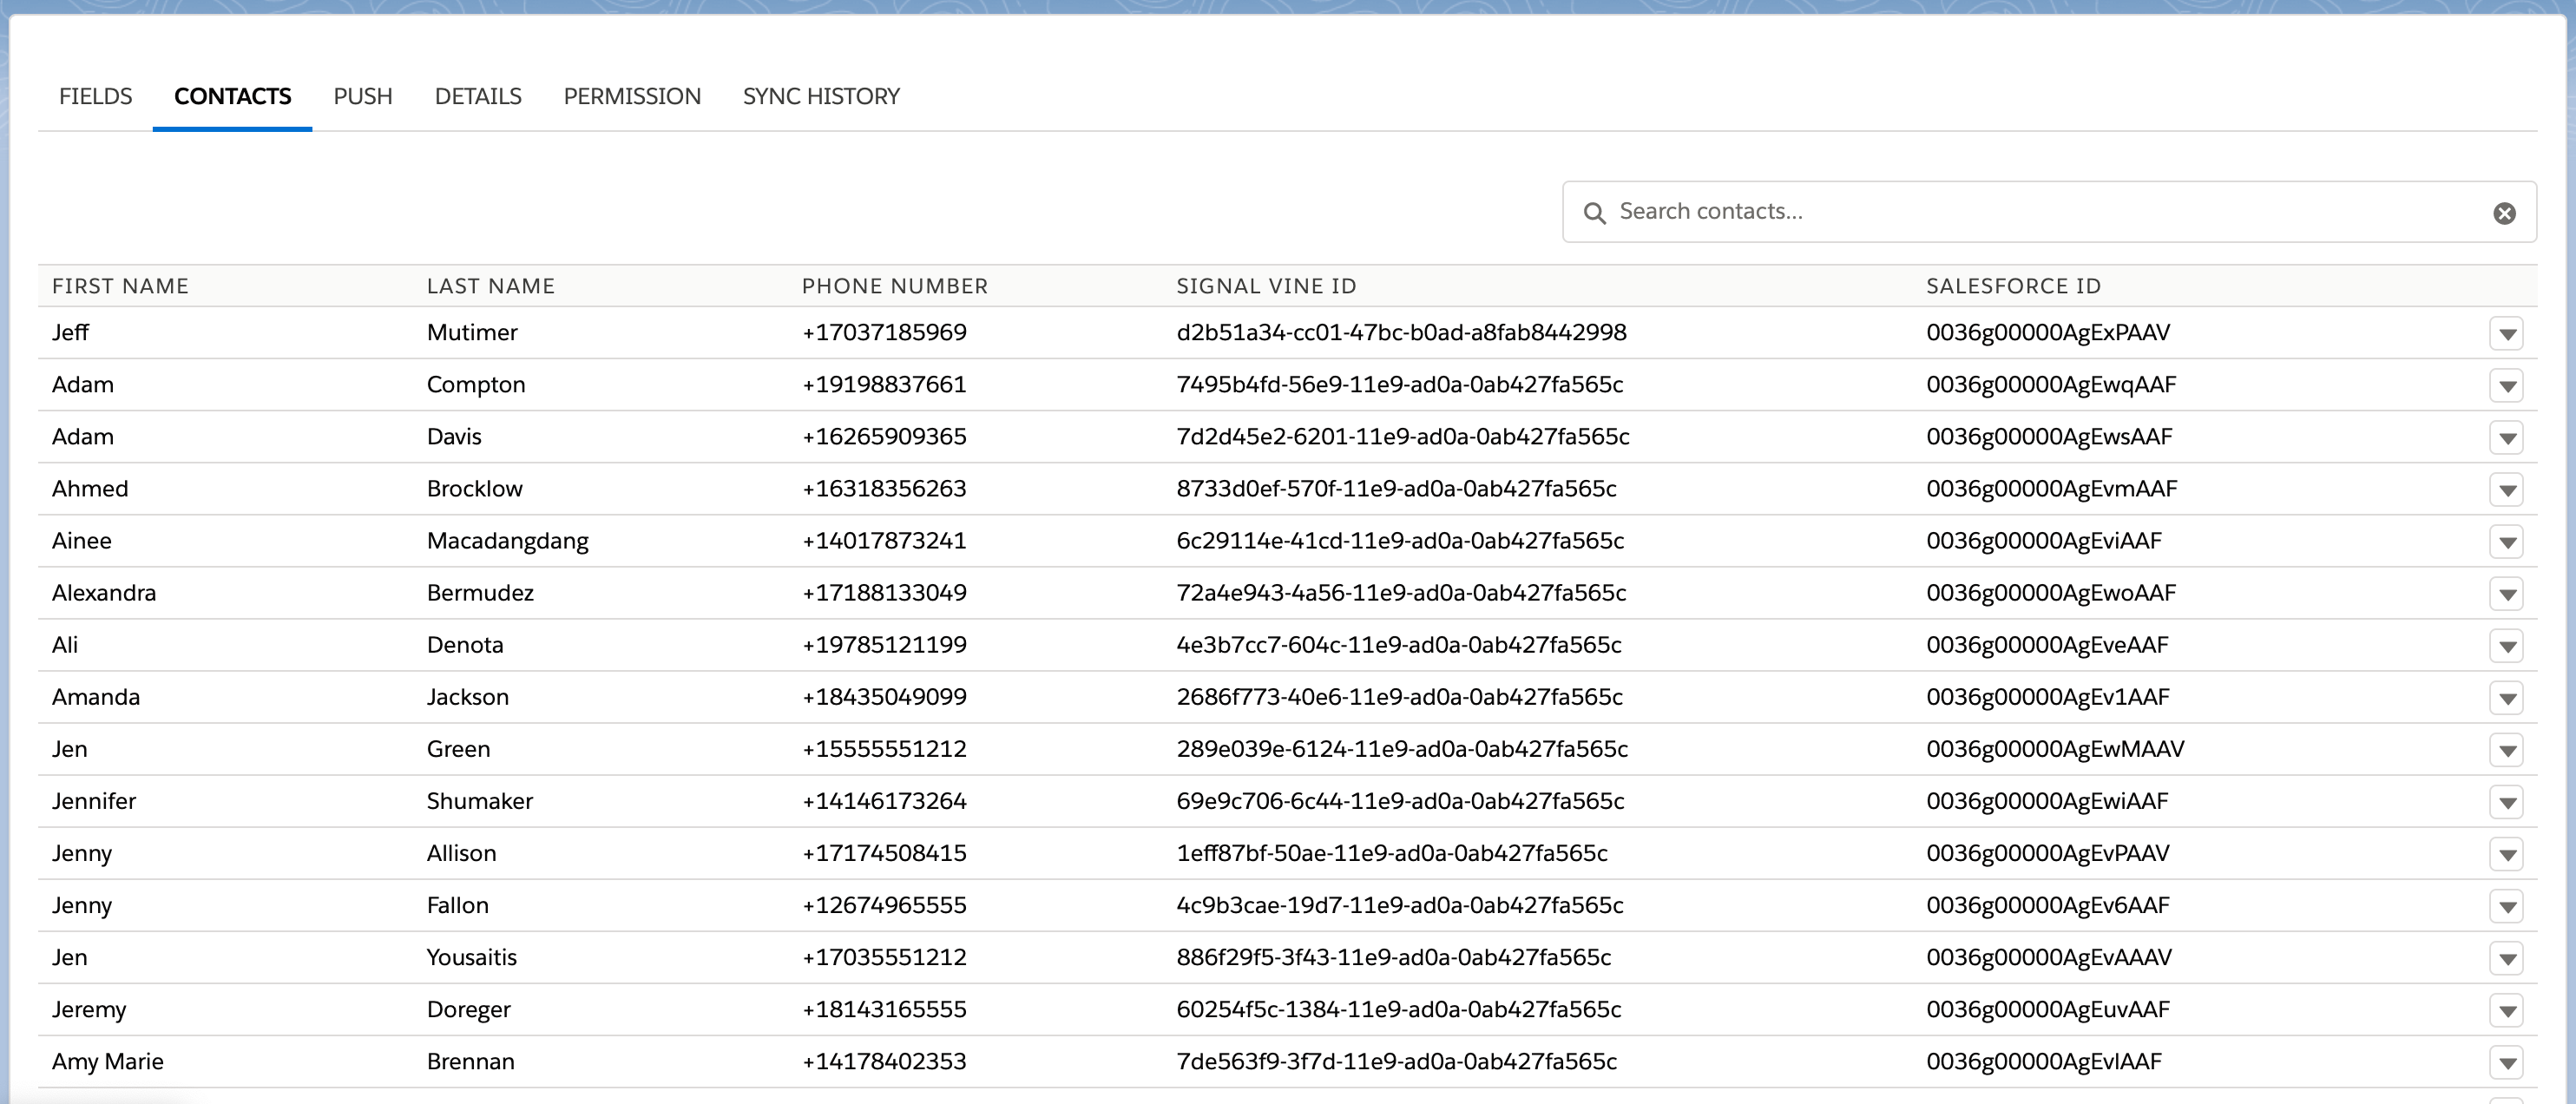Select phone number +12674965555

[x=884, y=904]
